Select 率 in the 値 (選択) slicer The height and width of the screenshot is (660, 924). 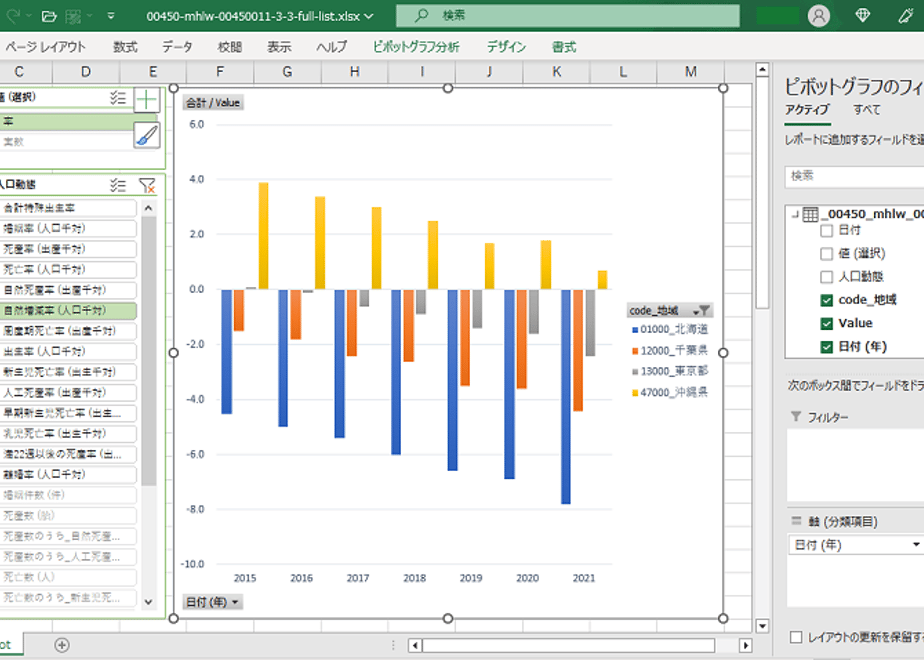point(68,121)
